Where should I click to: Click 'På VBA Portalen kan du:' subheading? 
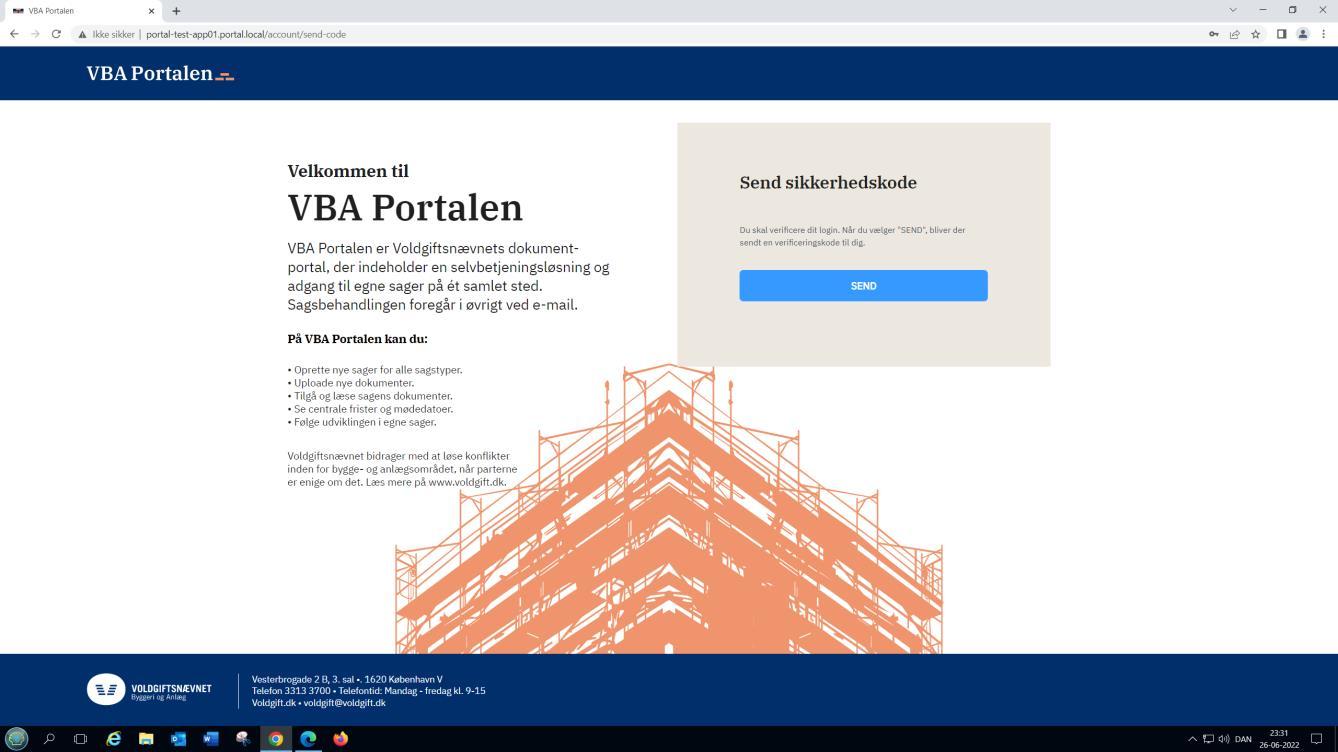coord(357,339)
